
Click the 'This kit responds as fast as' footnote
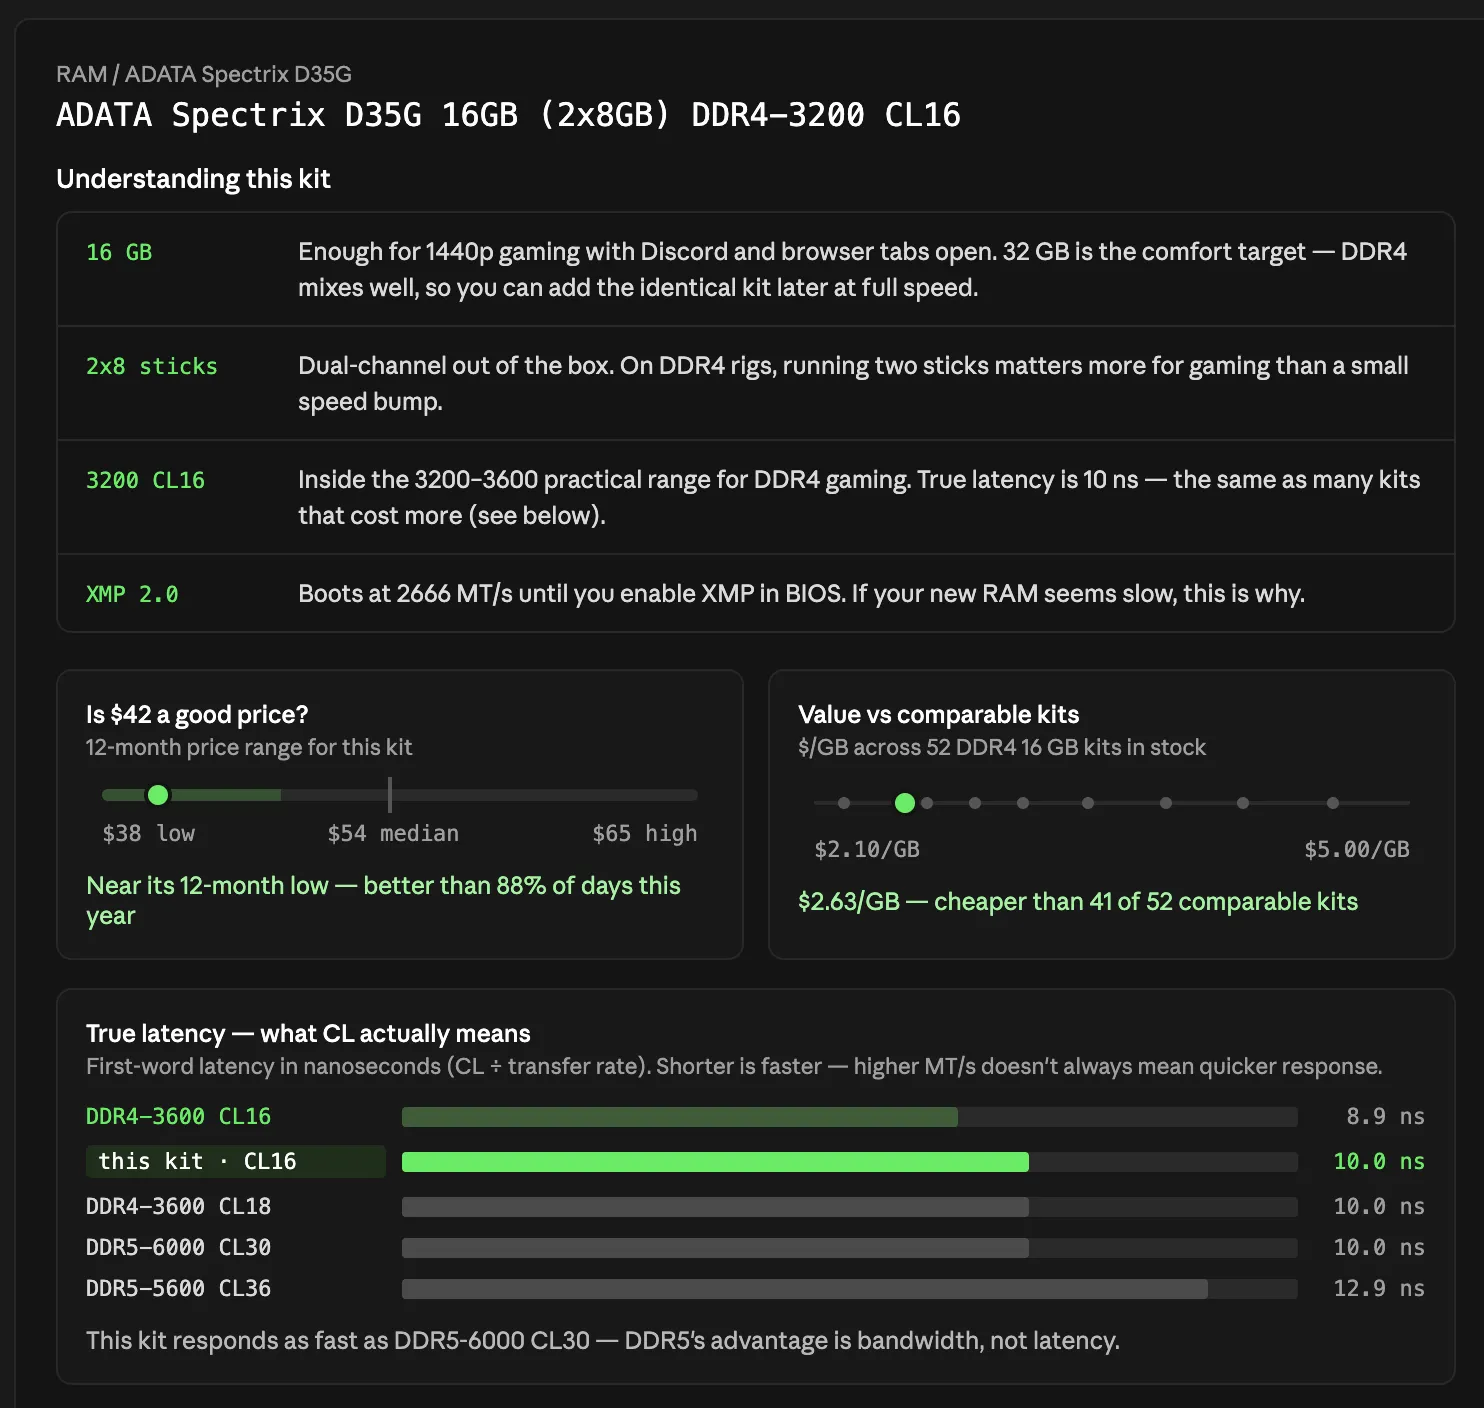click(x=603, y=1341)
